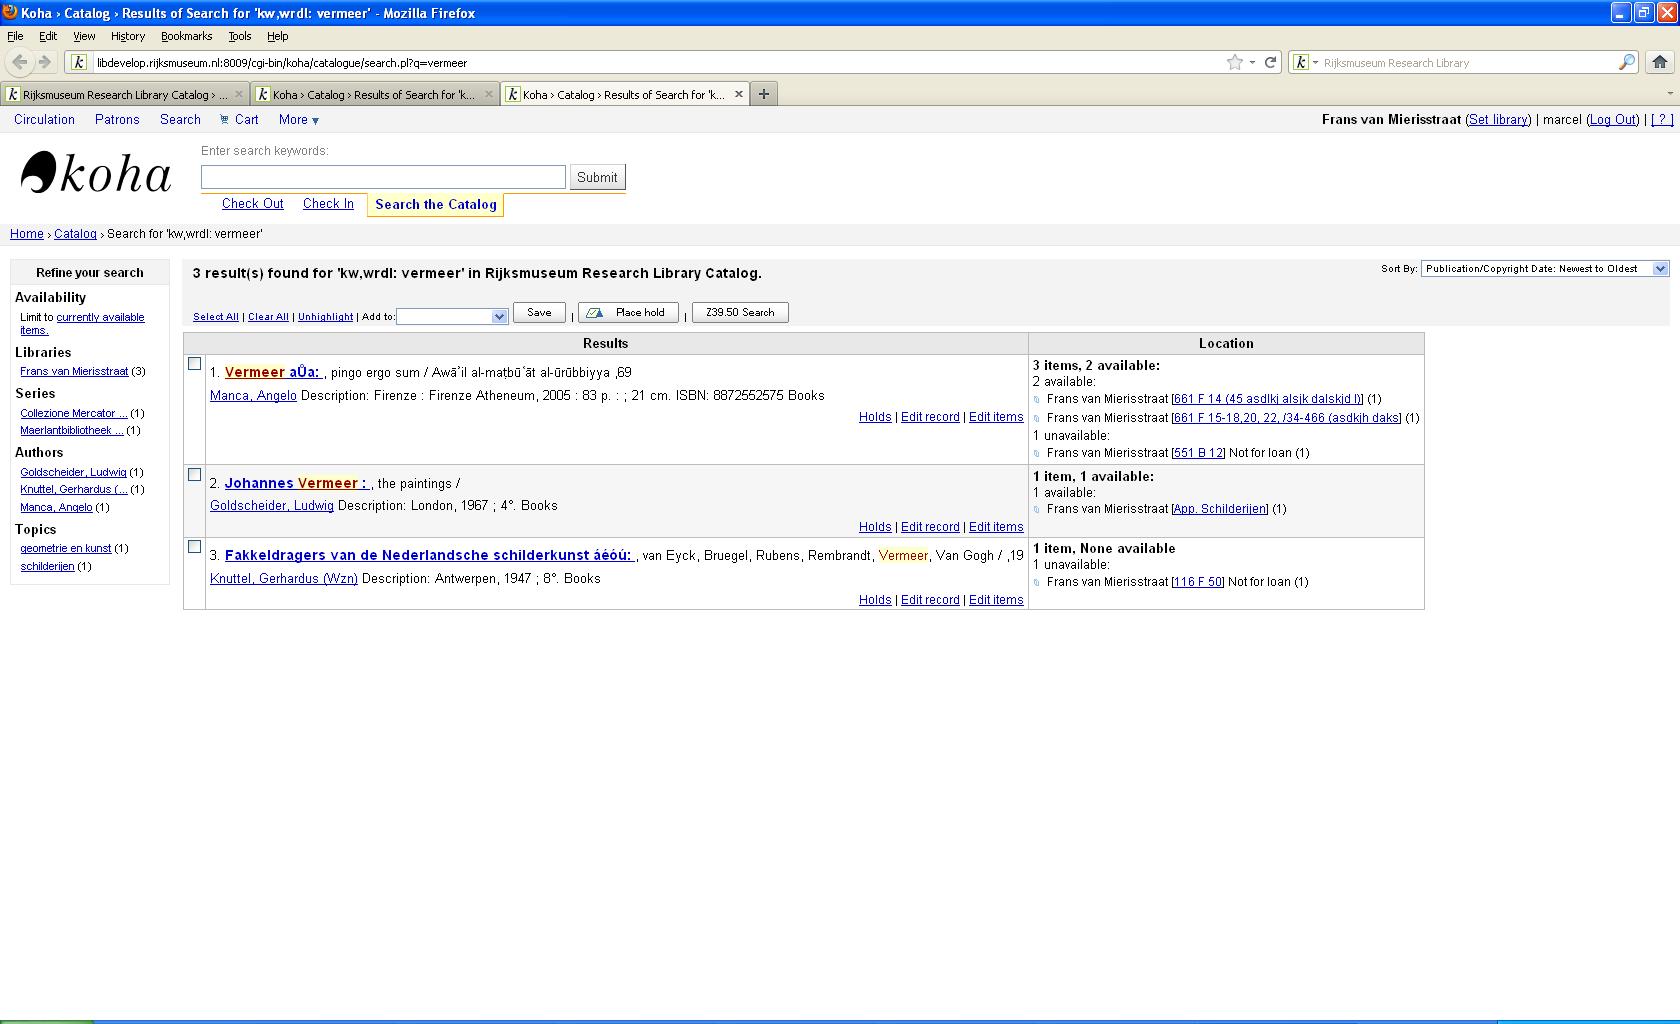Click the search keywords input field
Screen dimensions: 1680x1024
(383, 177)
